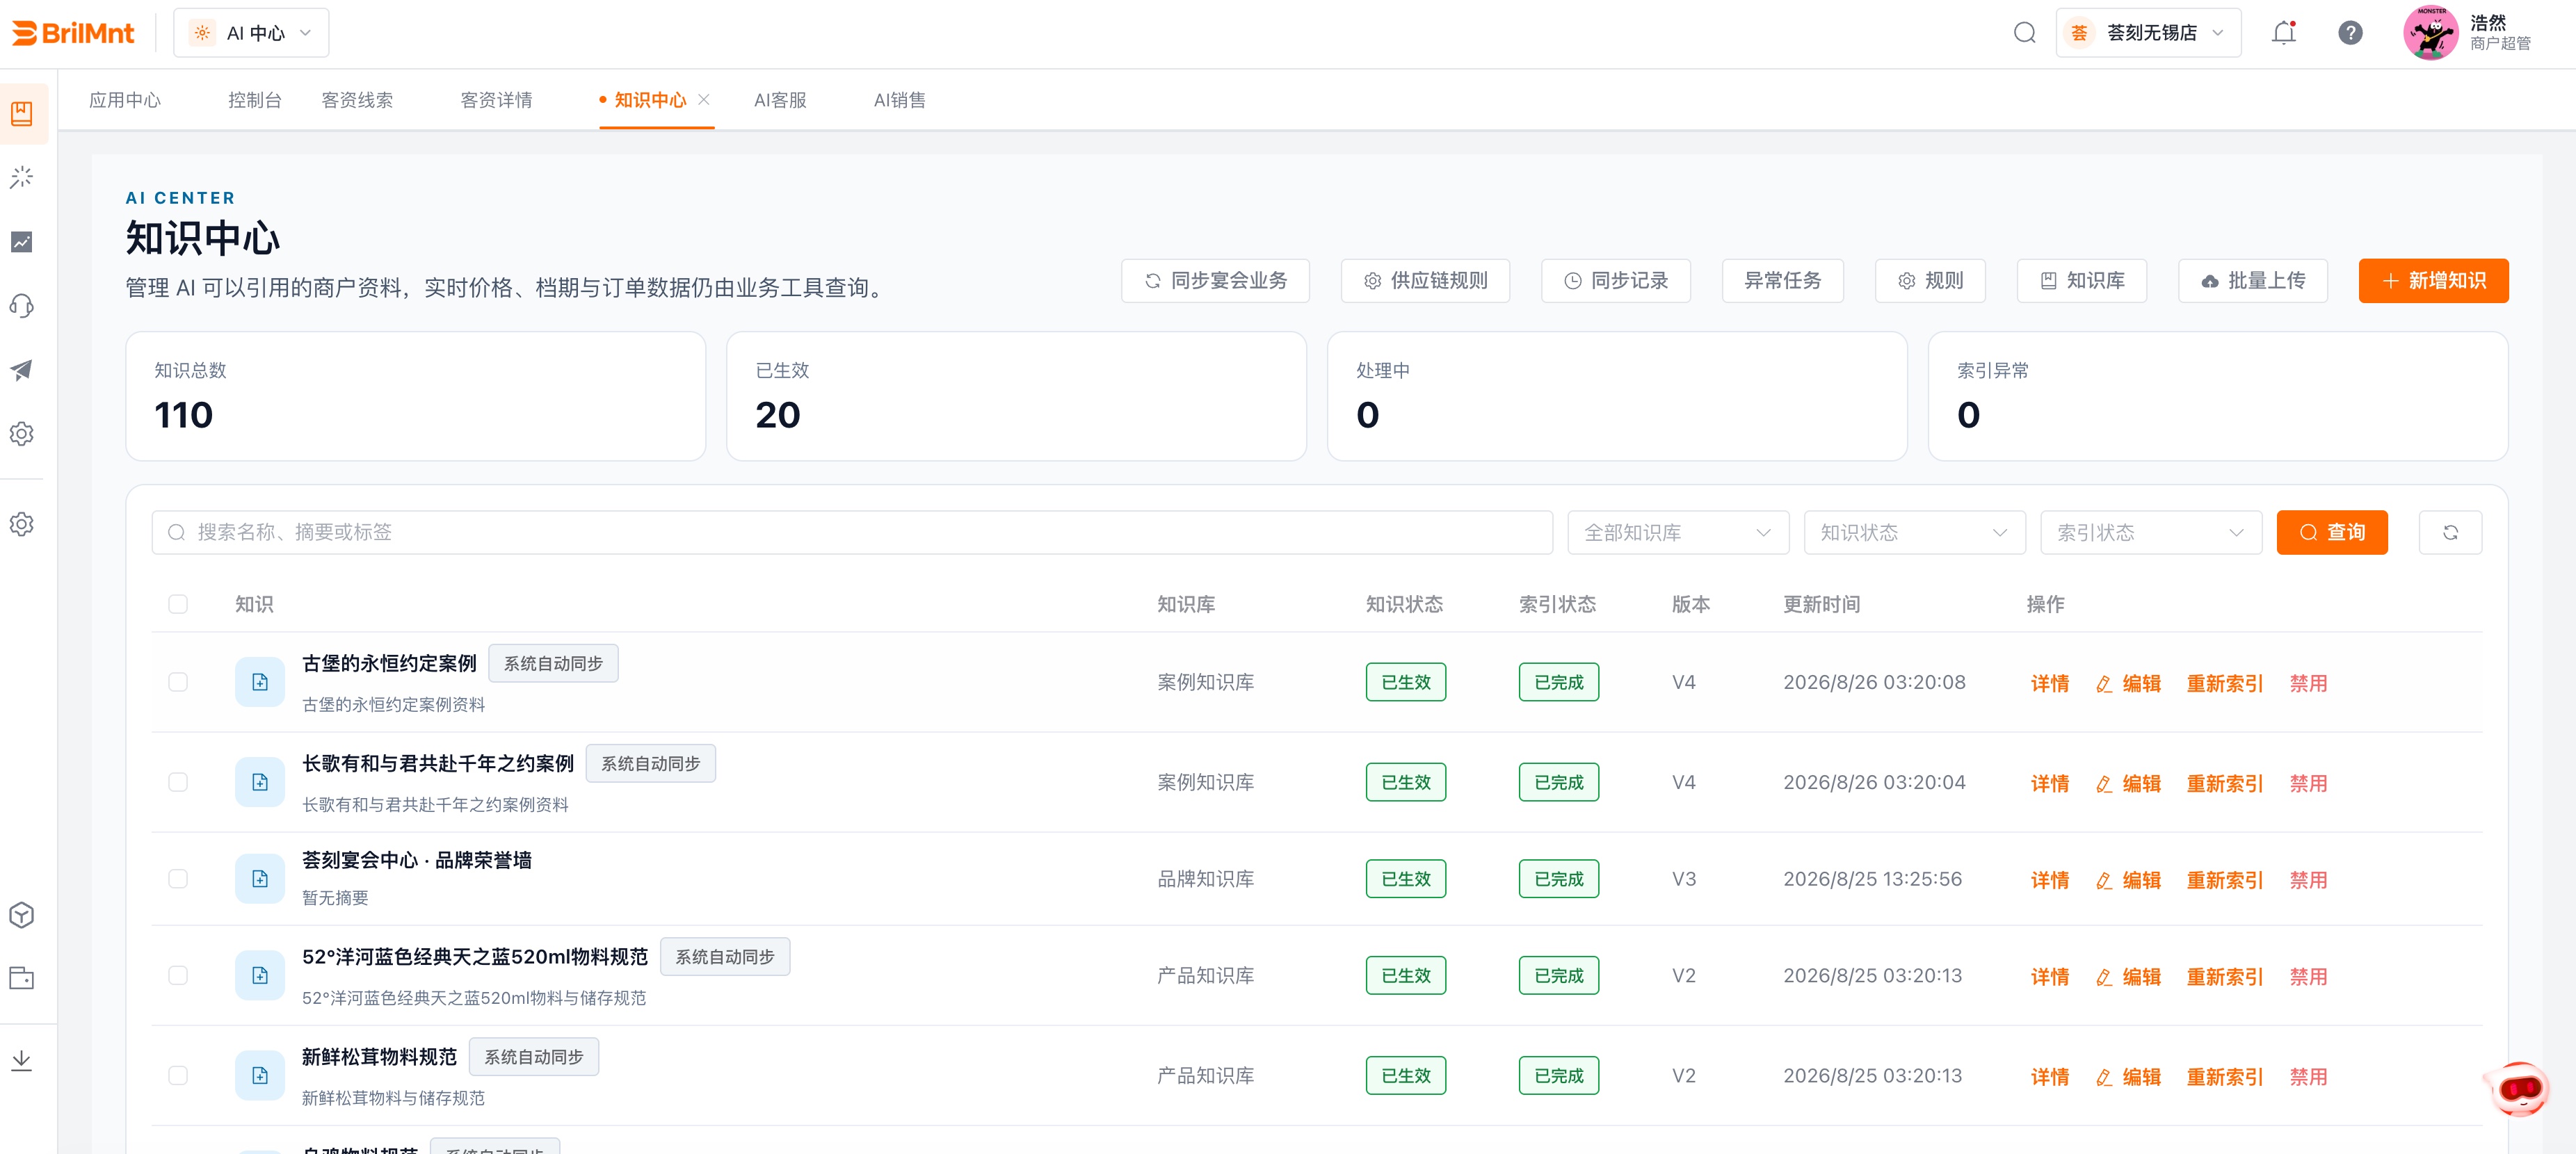This screenshot has height=1154, width=2576.
Task: Open the global search magnifier icon
Action: click(x=2024, y=33)
